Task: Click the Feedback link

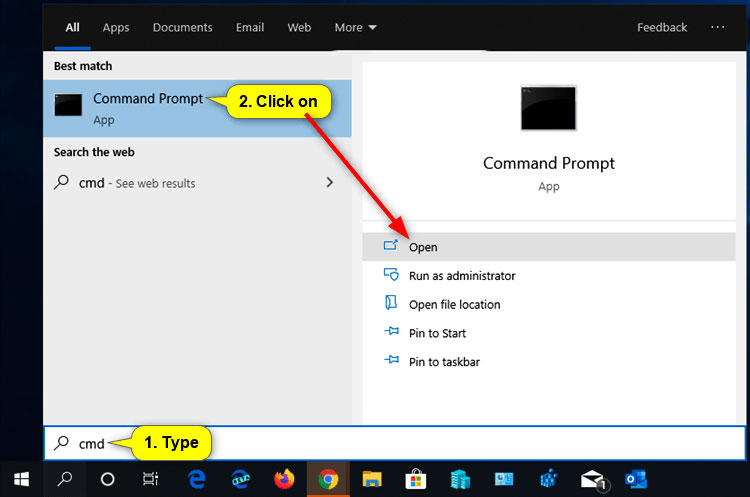Action: 662,28
